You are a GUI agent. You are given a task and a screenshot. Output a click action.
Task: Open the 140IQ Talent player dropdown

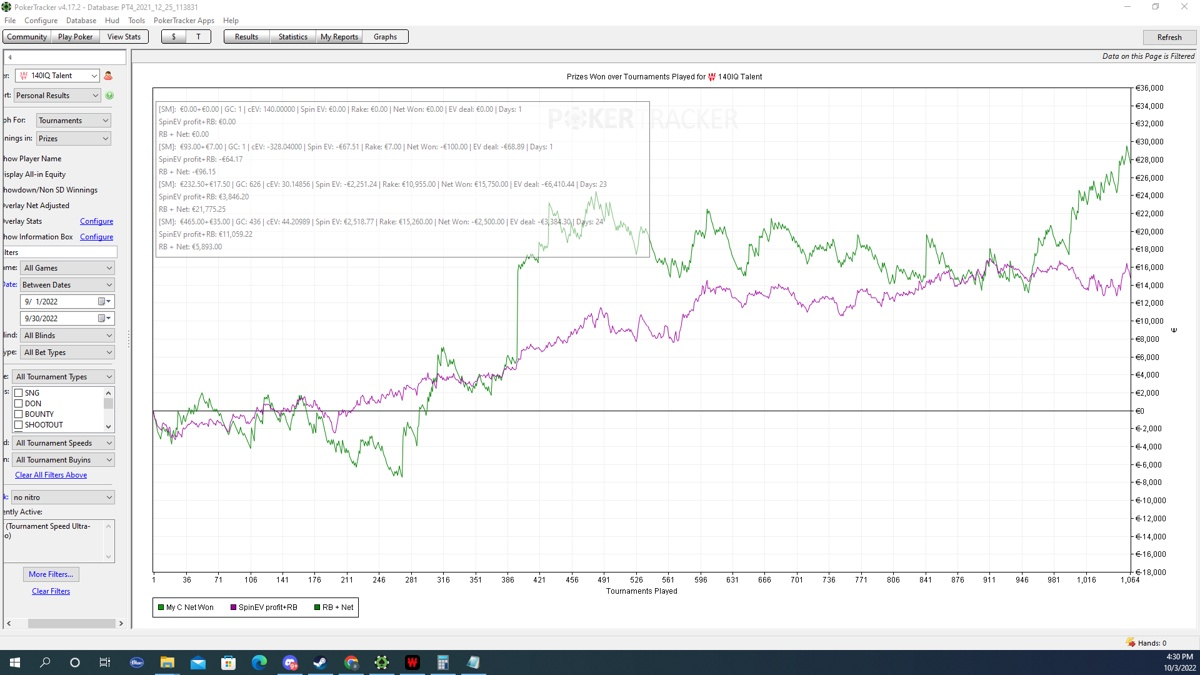coord(58,76)
